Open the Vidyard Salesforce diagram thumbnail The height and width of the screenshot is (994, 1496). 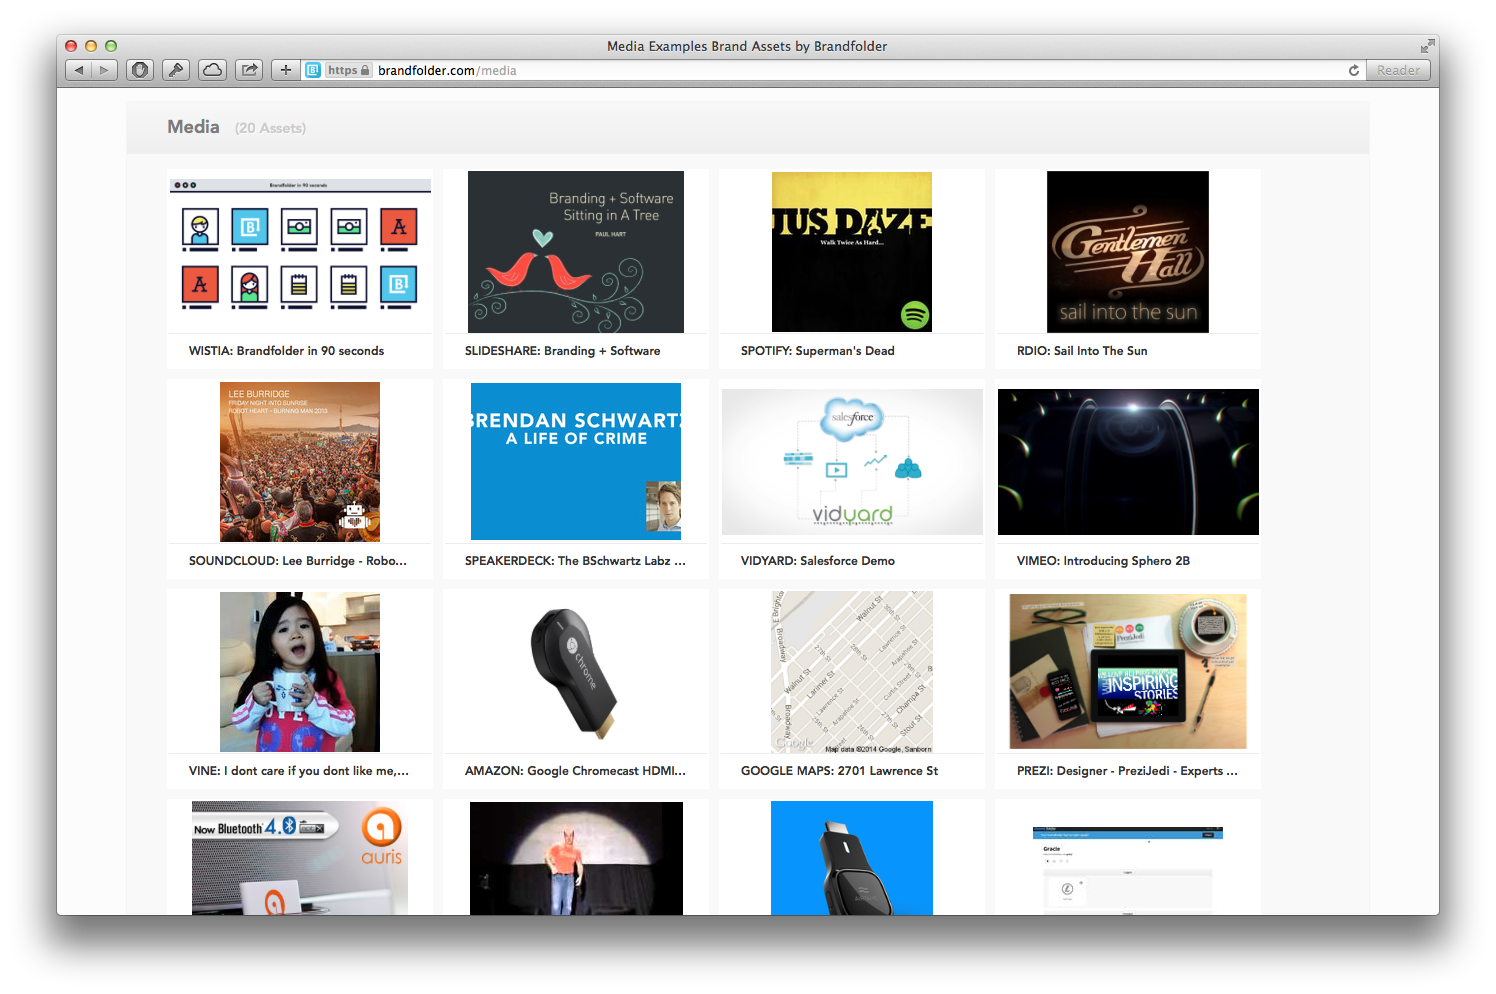coord(852,462)
